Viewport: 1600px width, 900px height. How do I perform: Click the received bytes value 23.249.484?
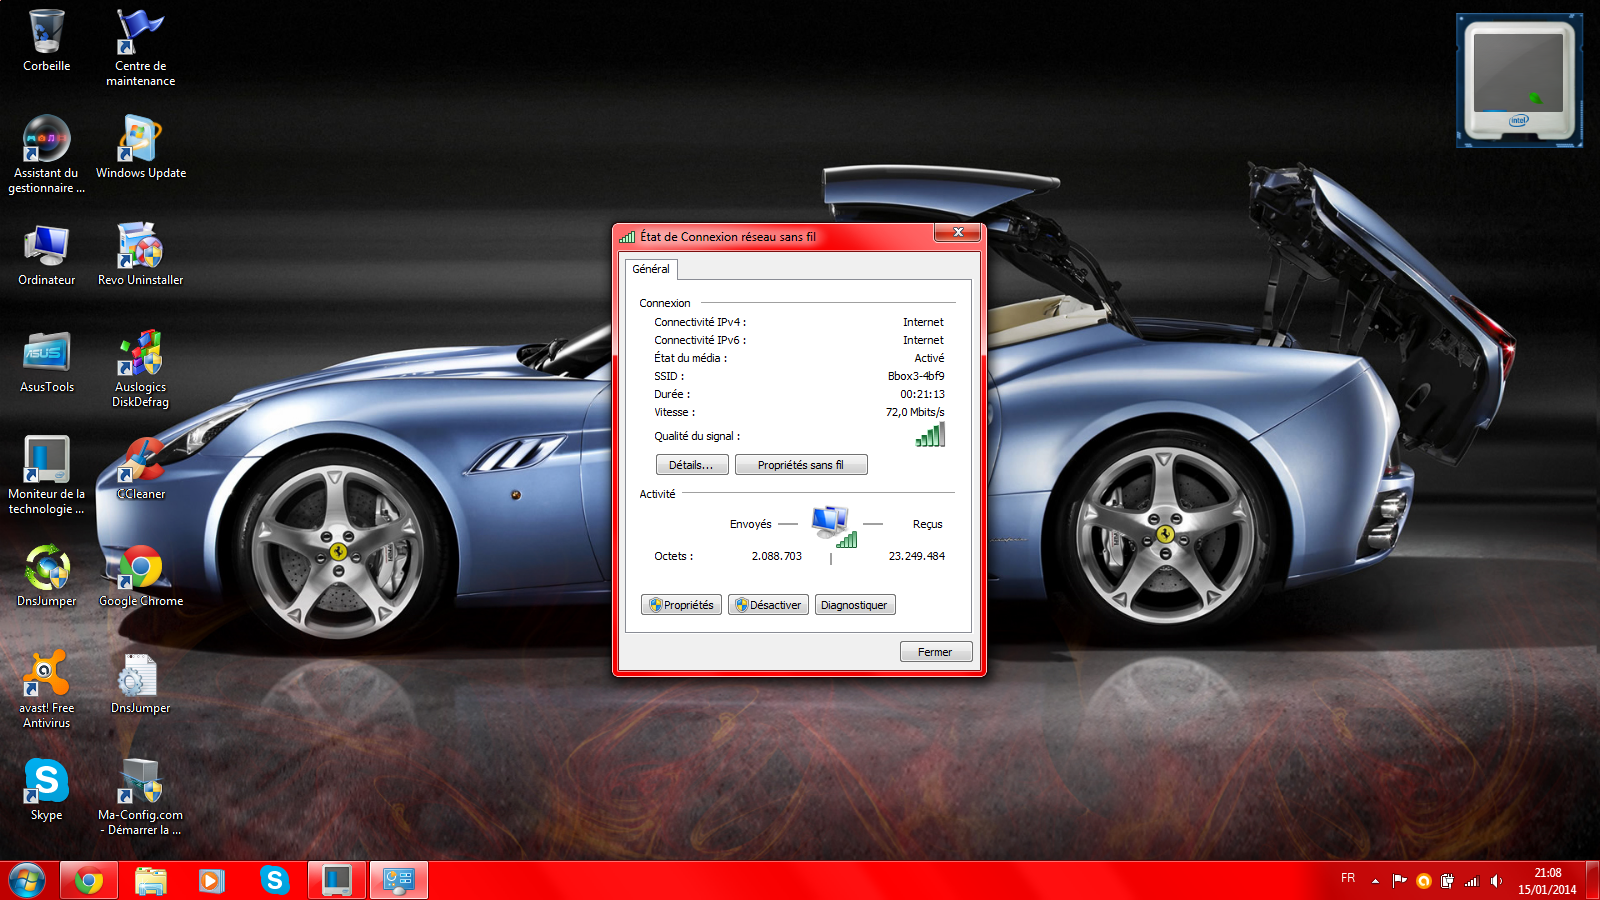917,556
